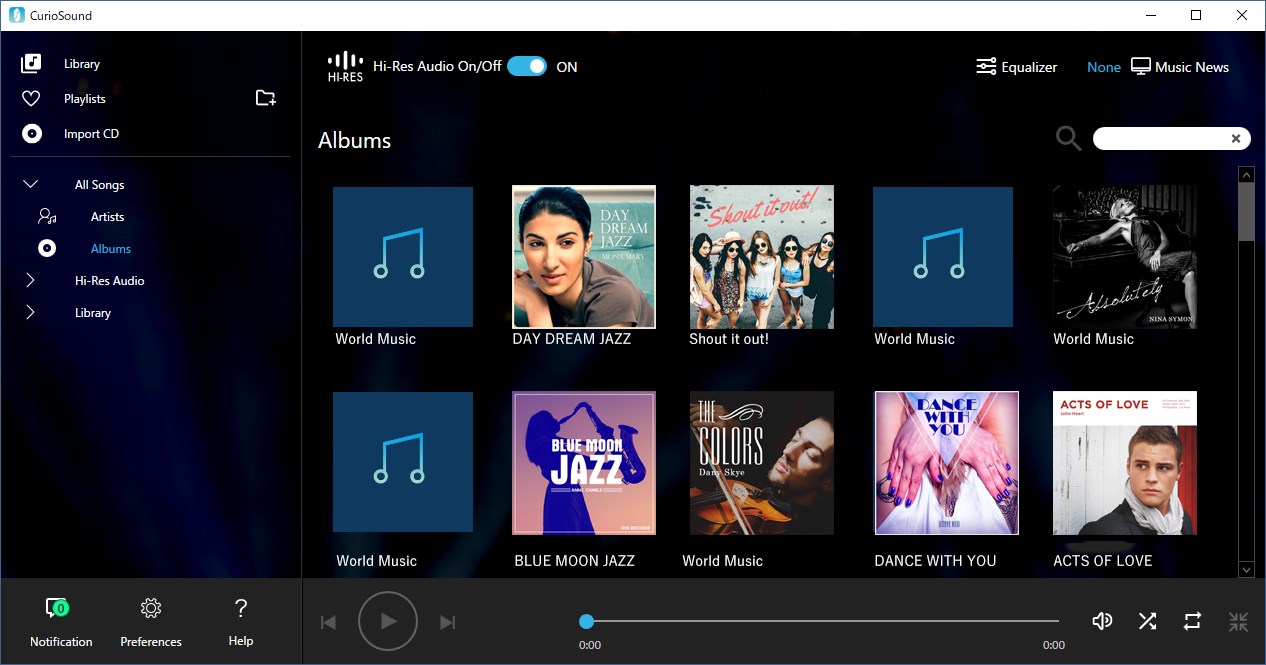Toggle repeat mode
1266x665 pixels.
tap(1192, 621)
